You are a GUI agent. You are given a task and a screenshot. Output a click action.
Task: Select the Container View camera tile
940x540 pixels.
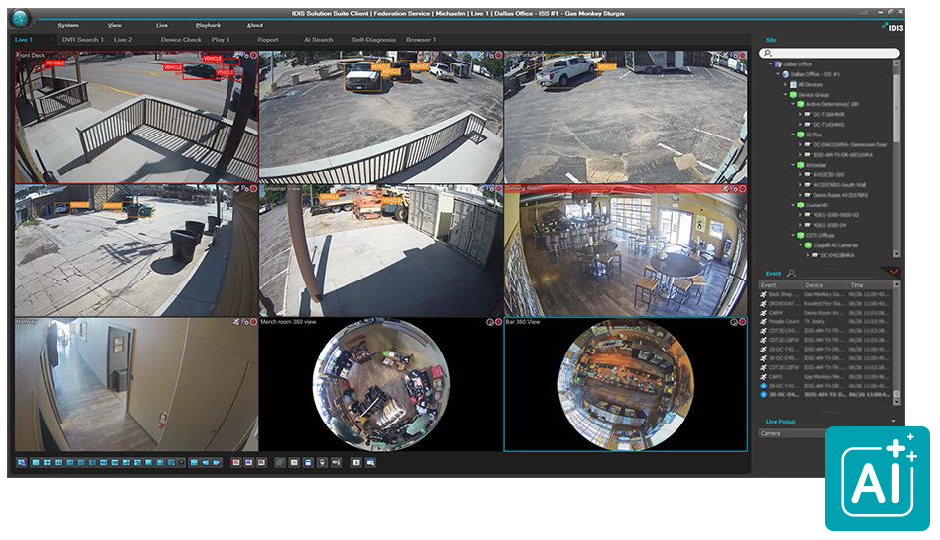click(x=381, y=251)
